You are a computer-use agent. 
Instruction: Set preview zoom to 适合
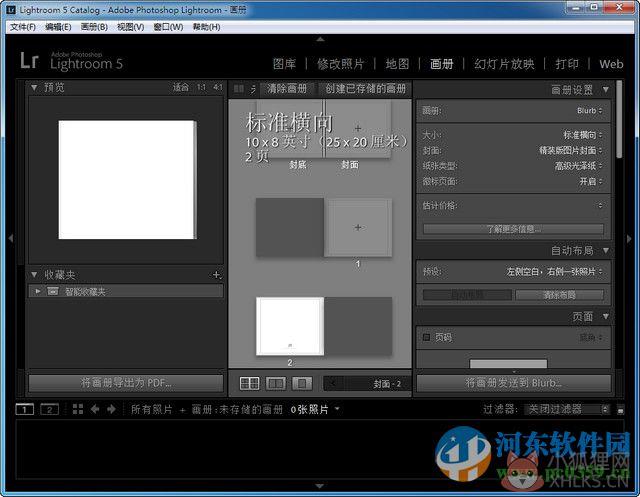tap(180, 87)
